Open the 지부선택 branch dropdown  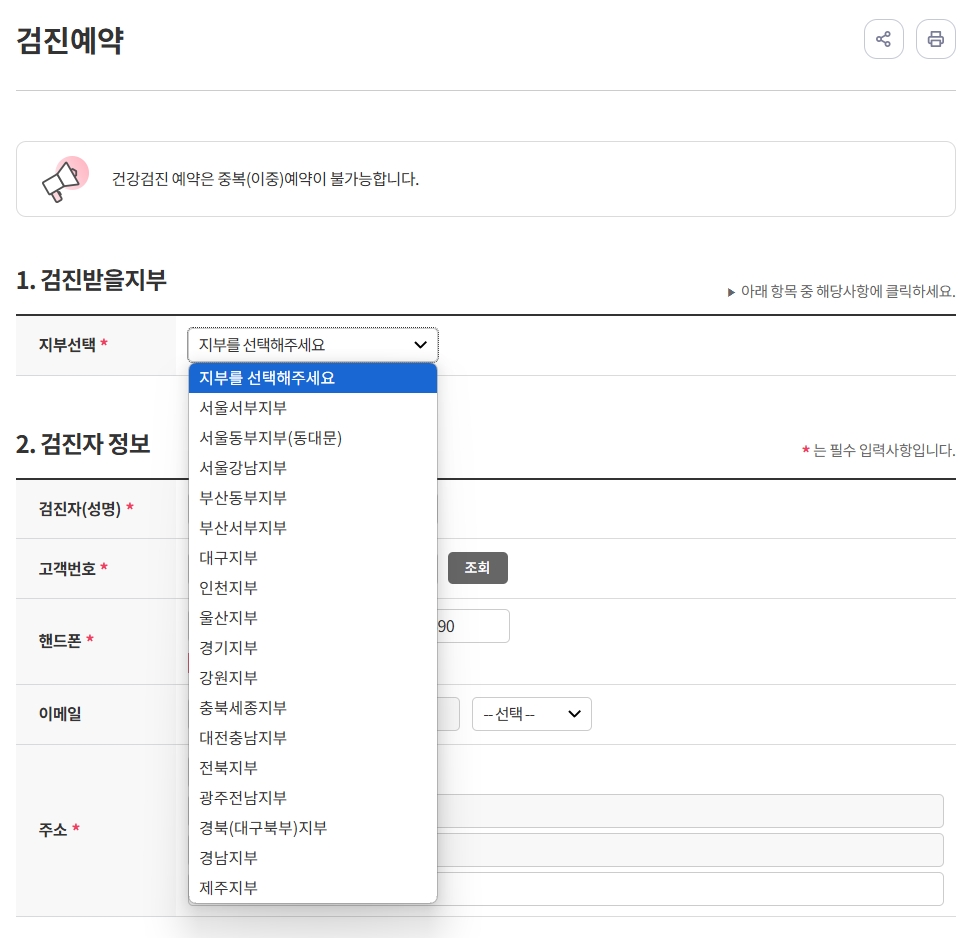point(313,344)
